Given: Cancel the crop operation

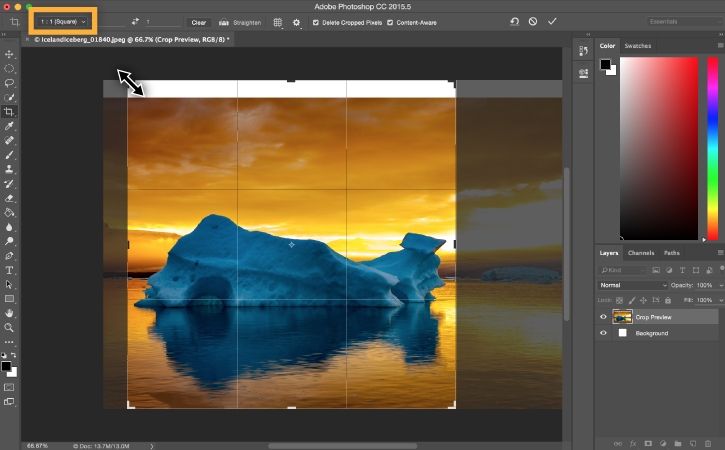Looking at the screenshot, I should pyautogui.click(x=533, y=21).
